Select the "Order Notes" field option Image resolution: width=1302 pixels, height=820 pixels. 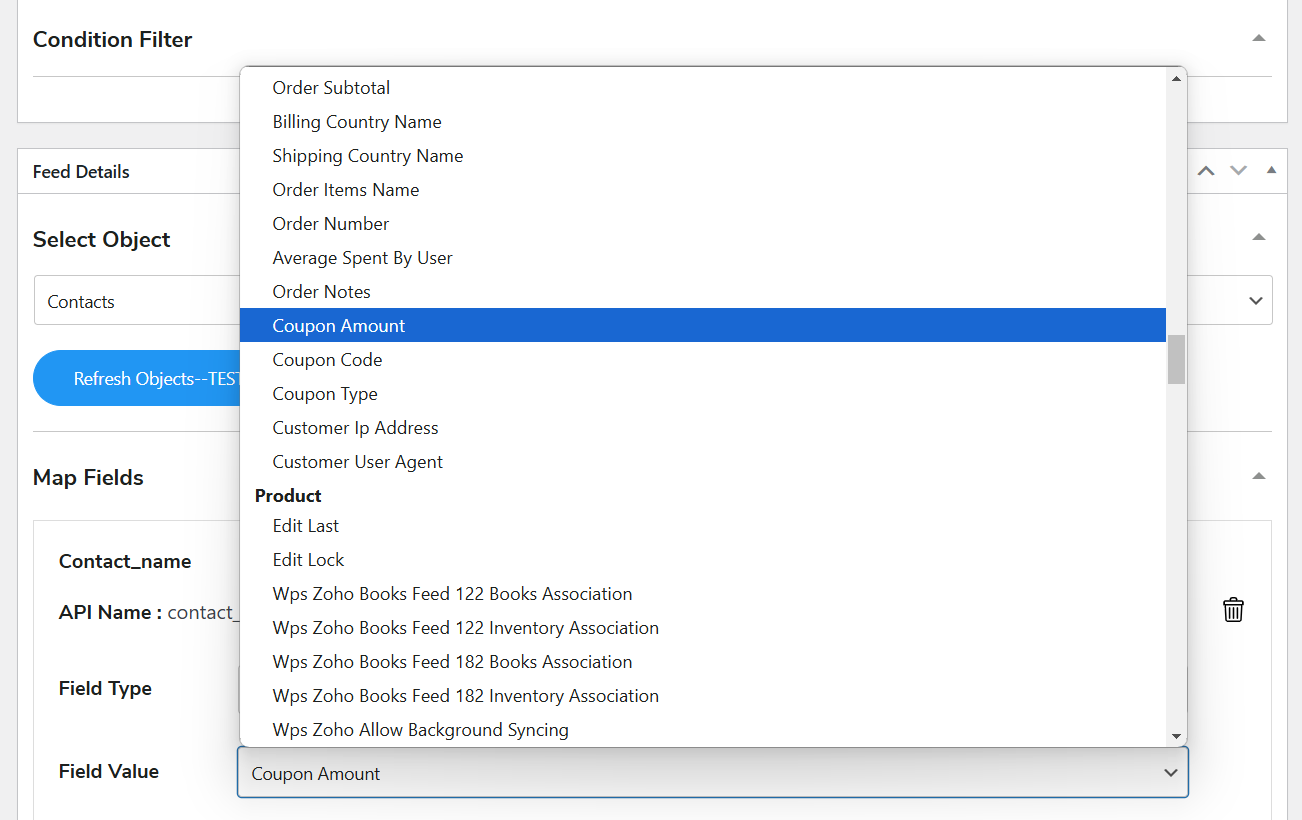tap(321, 291)
